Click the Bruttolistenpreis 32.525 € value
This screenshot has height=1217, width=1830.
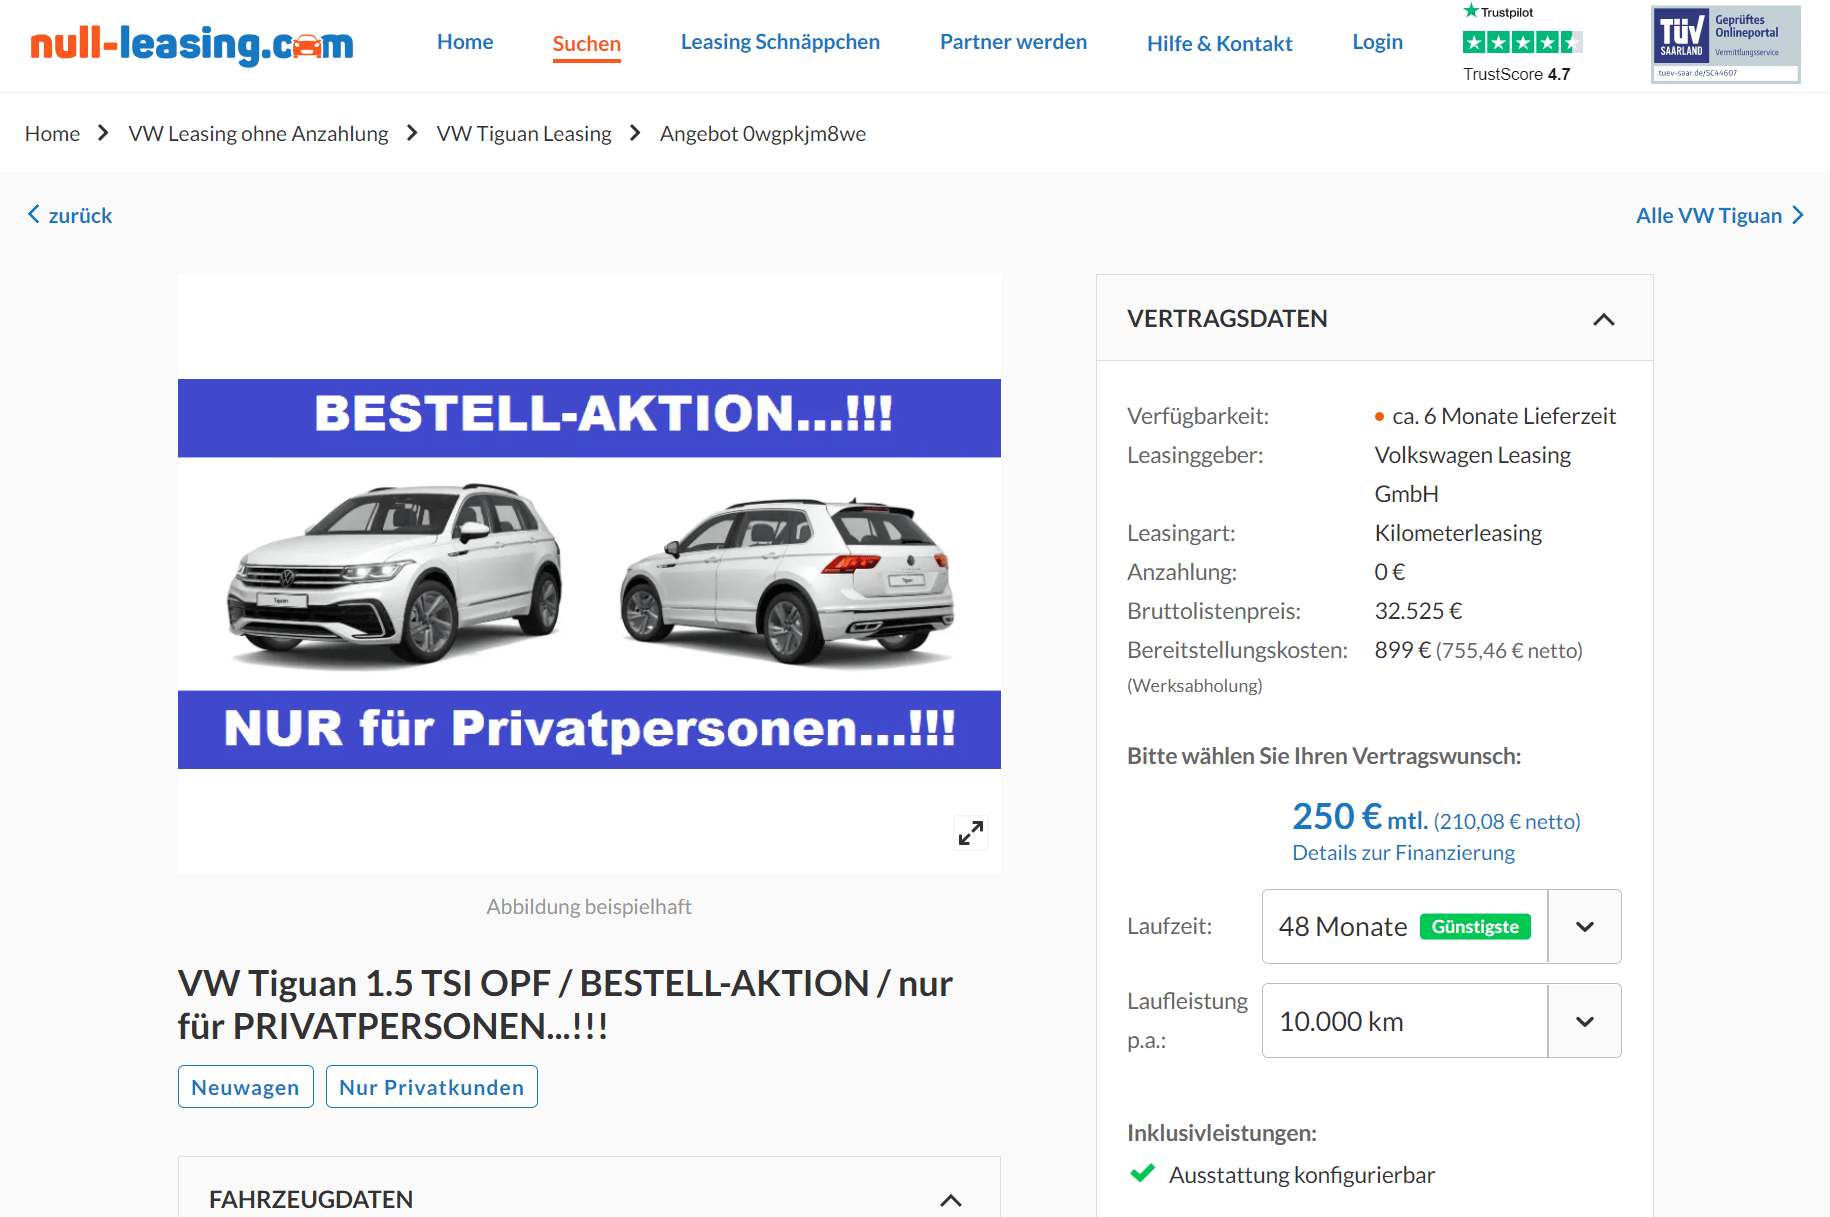1418,611
